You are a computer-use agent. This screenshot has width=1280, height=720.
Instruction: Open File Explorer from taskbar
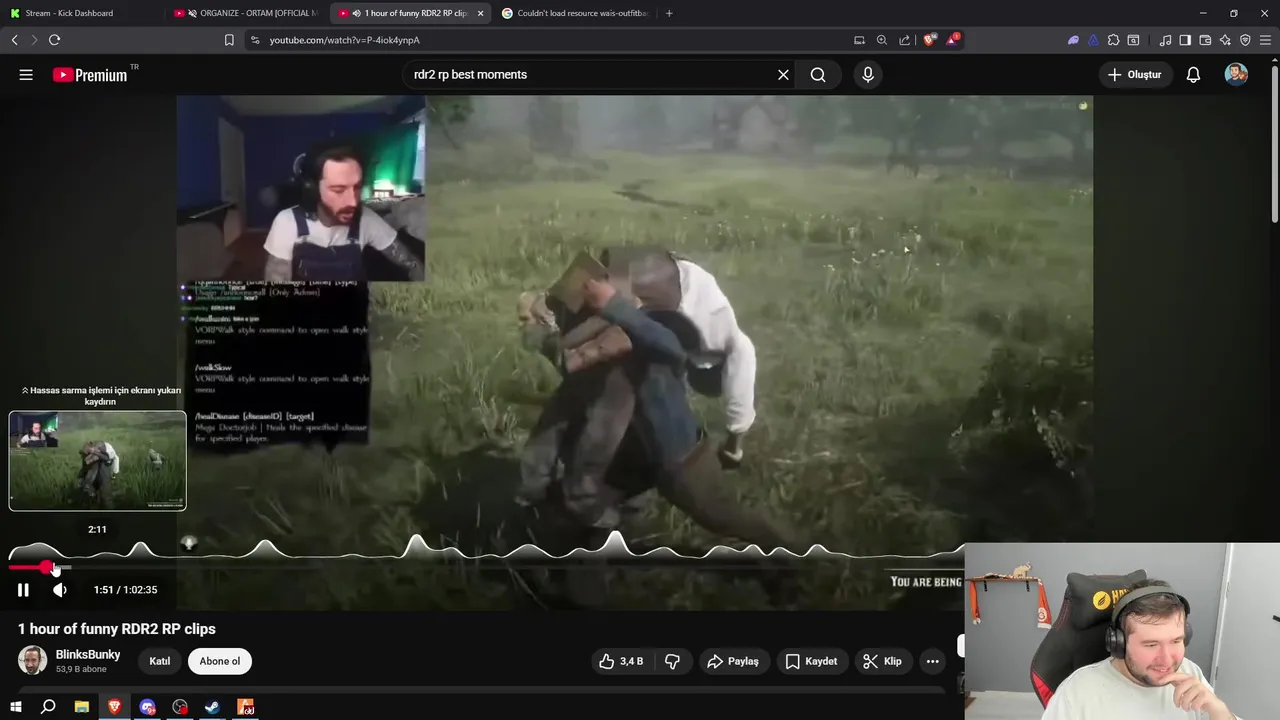(82, 707)
